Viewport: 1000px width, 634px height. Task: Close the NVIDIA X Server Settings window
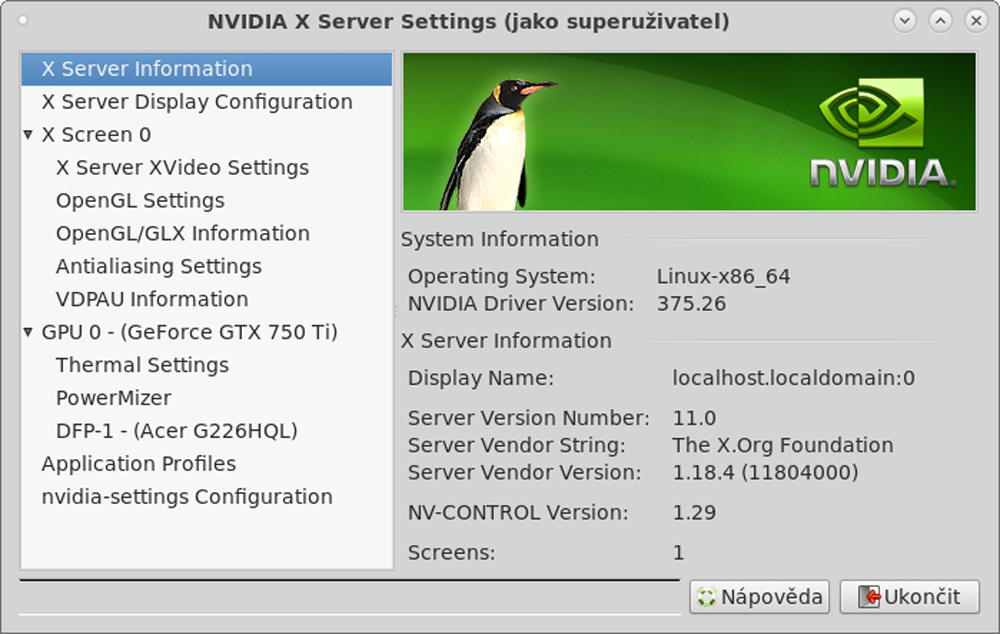coord(976,21)
